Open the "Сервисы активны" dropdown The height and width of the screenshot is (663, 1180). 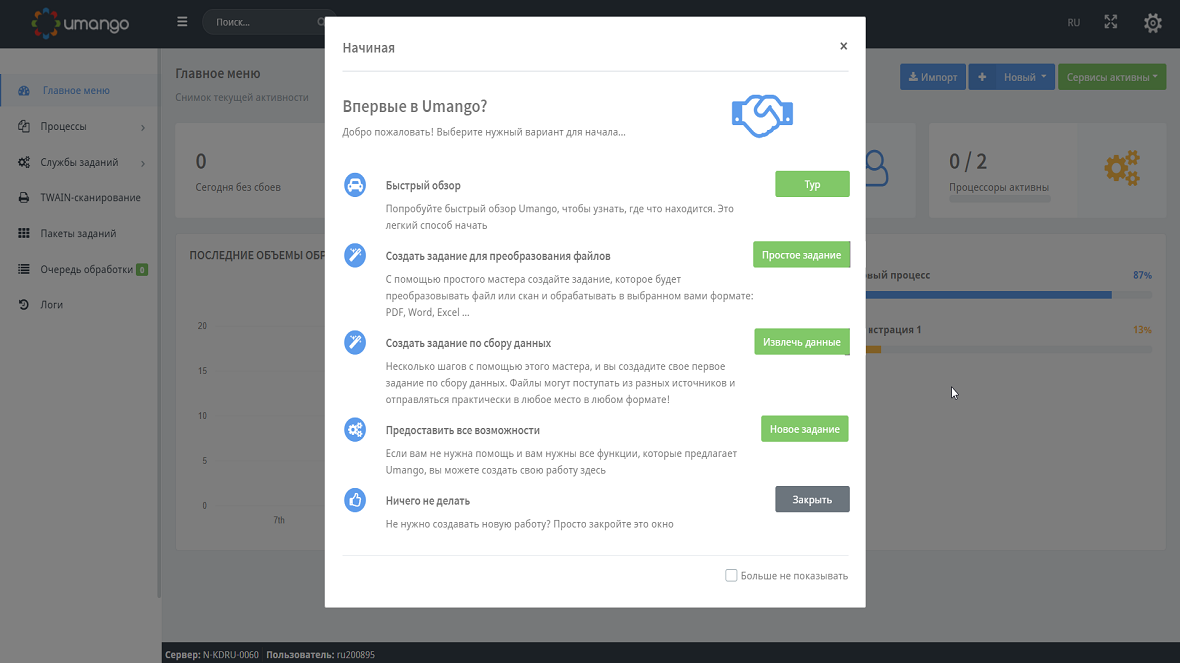[1112, 77]
